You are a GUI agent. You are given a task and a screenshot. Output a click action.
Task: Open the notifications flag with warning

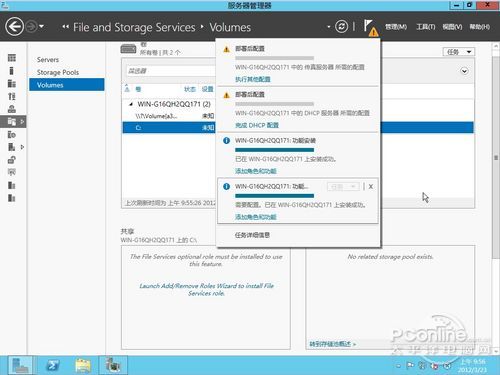(371, 28)
